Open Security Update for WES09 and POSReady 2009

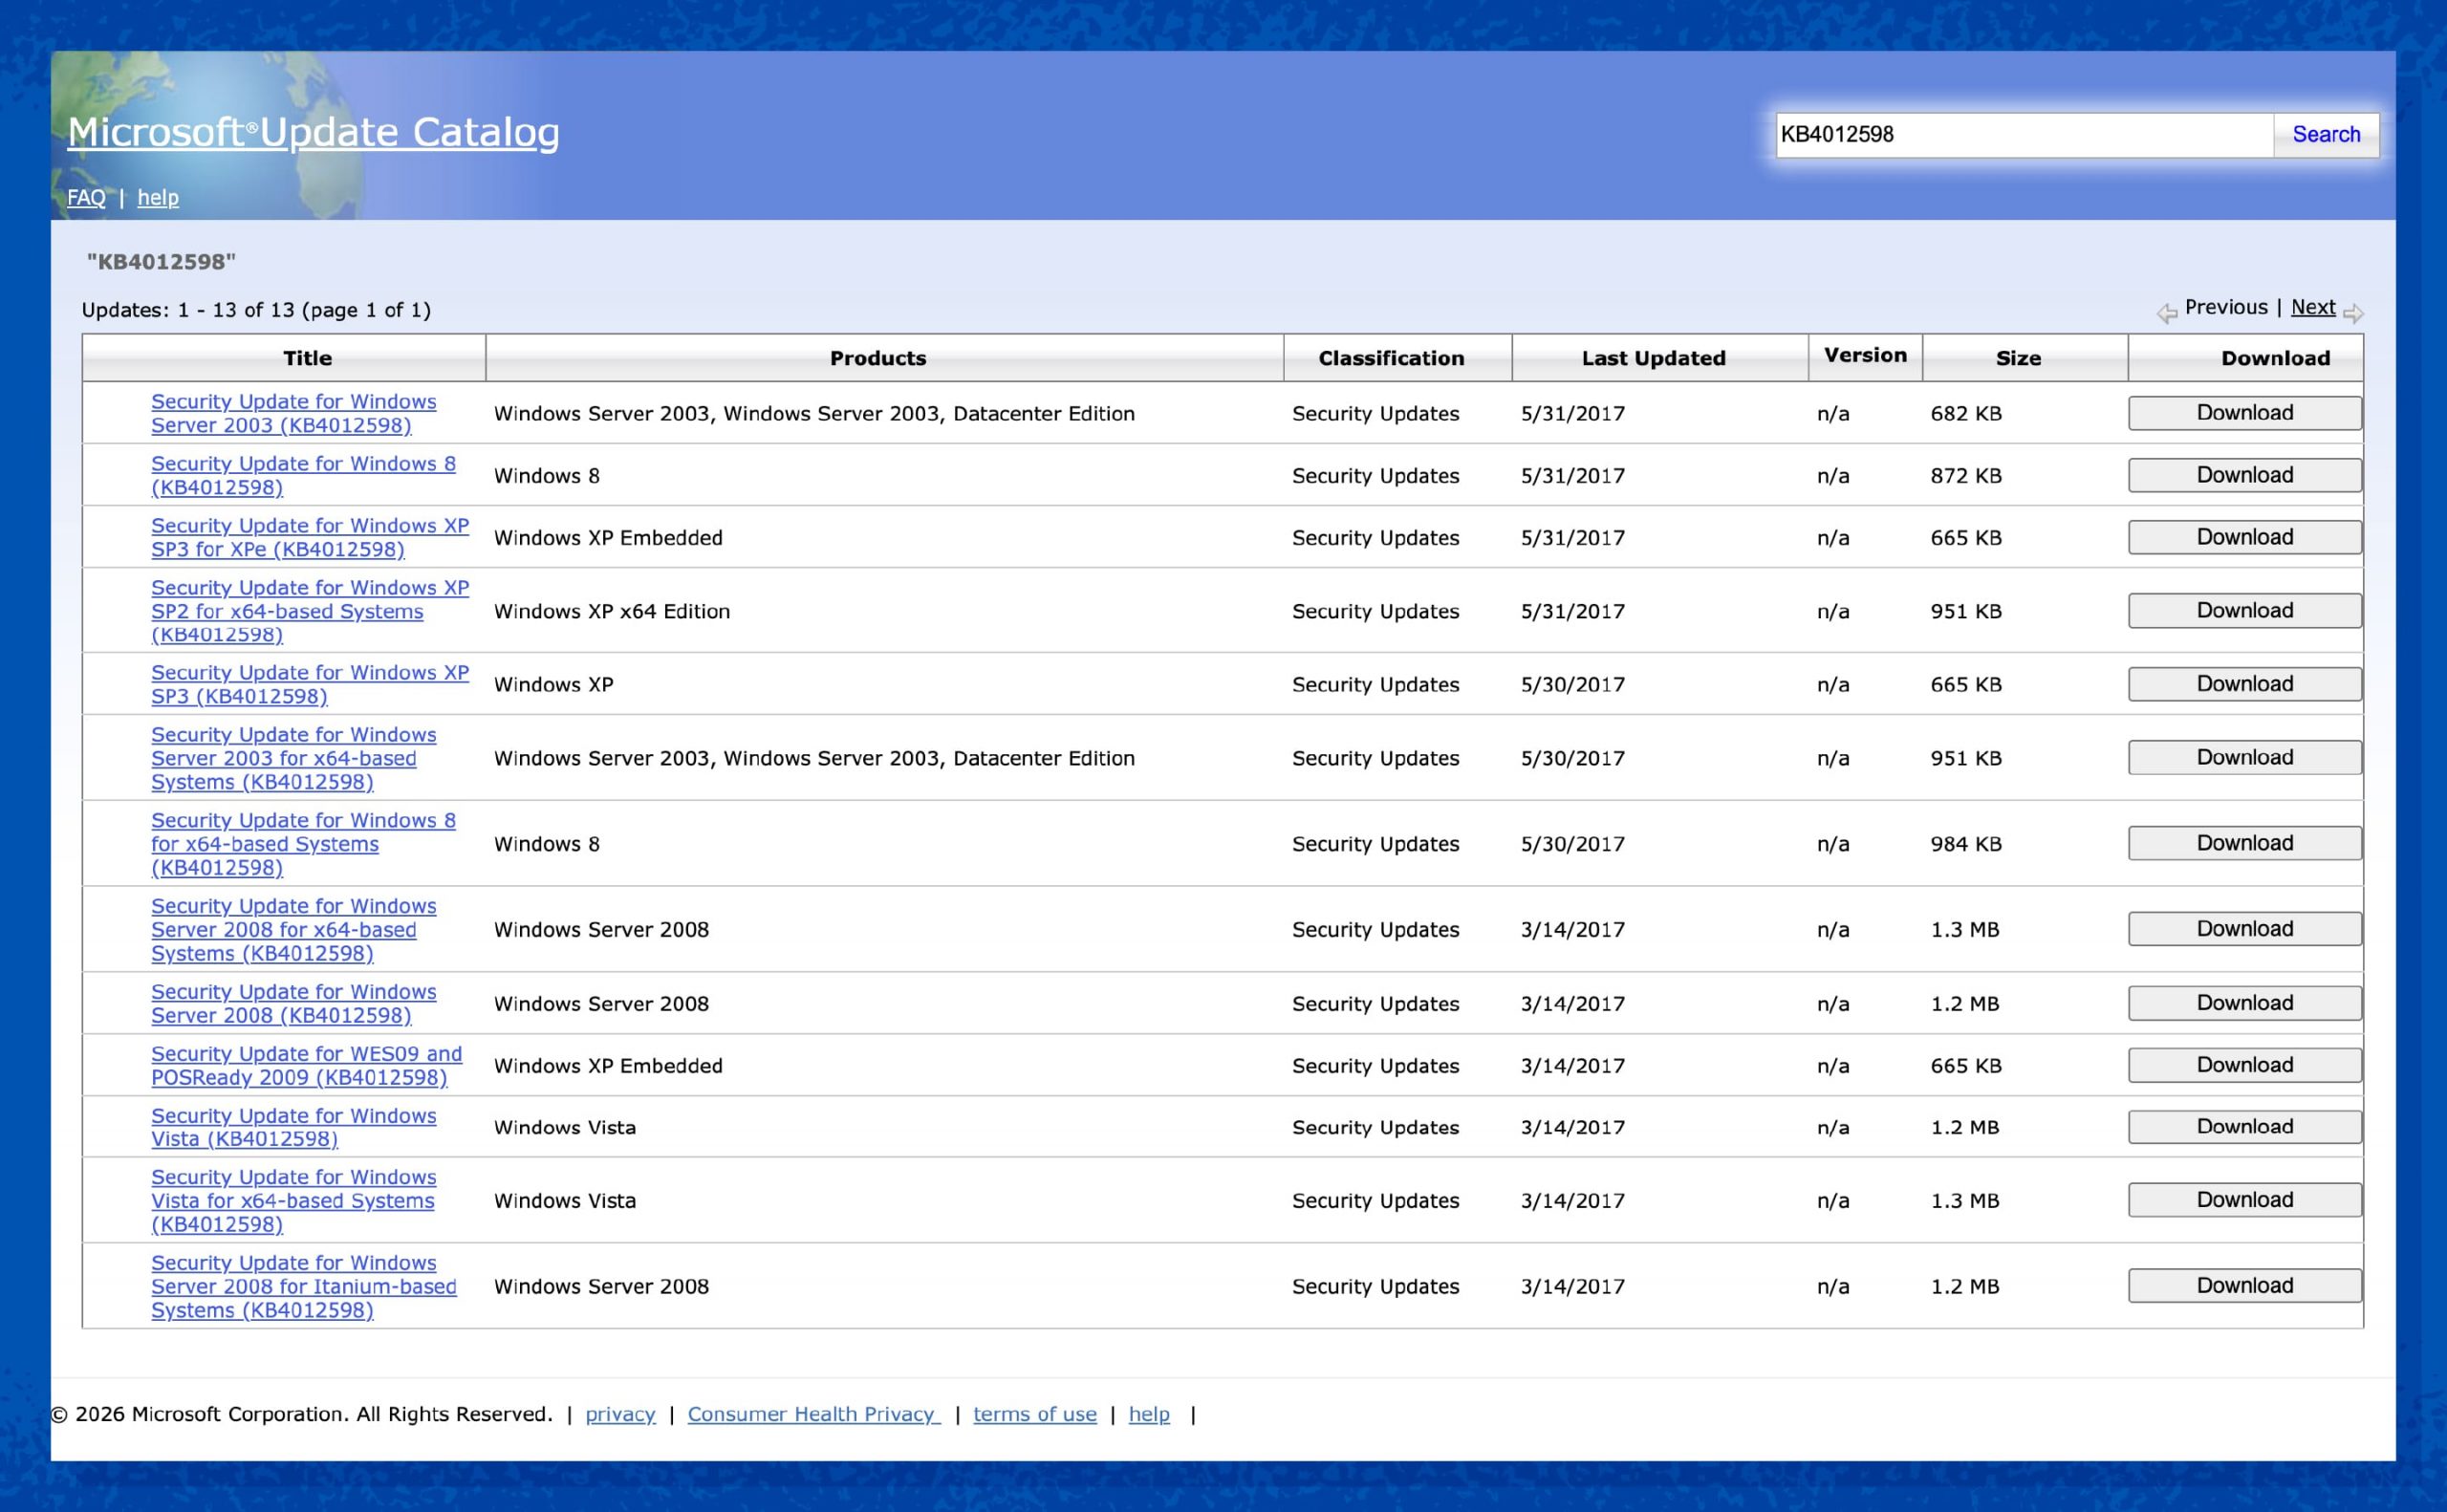point(306,1065)
